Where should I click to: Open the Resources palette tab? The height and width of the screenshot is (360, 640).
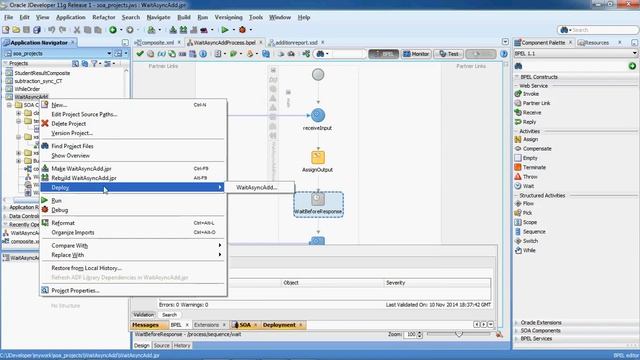click(596, 42)
